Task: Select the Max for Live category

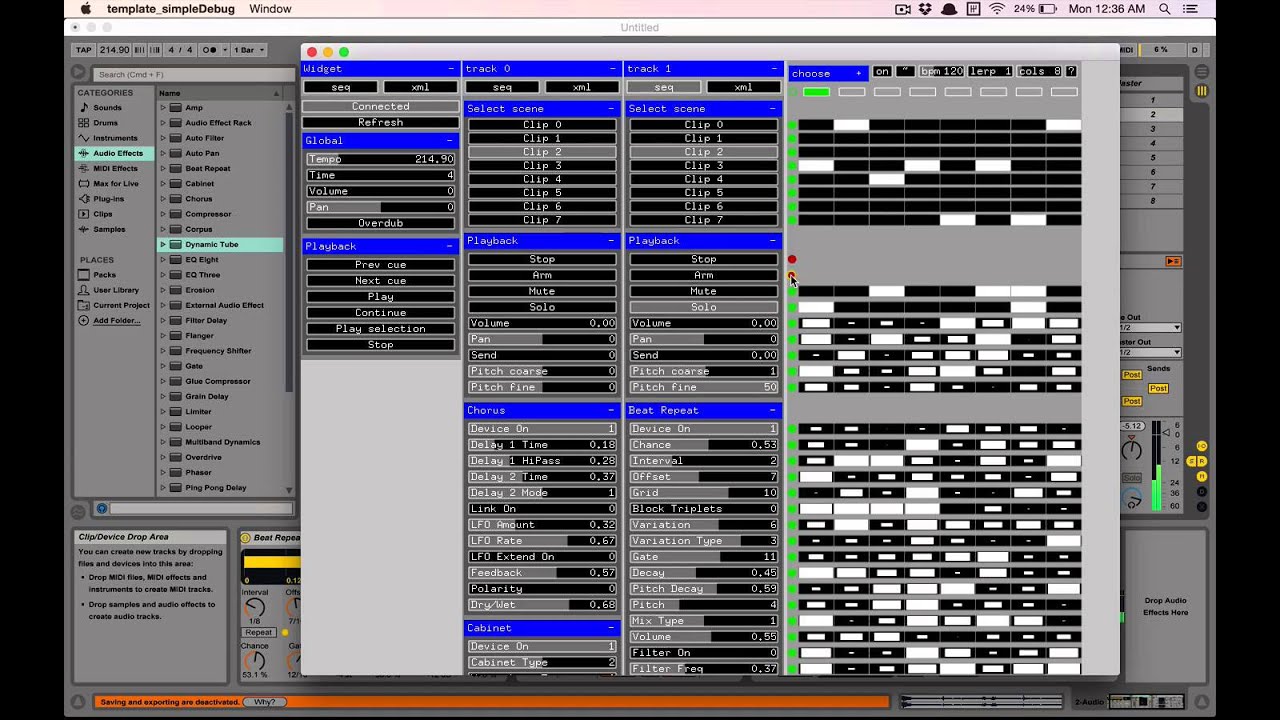Action: pos(116,183)
